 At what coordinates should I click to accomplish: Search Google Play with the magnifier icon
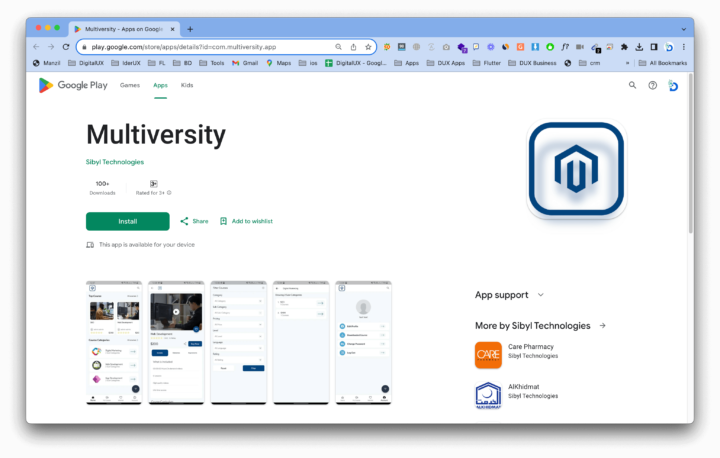(632, 85)
